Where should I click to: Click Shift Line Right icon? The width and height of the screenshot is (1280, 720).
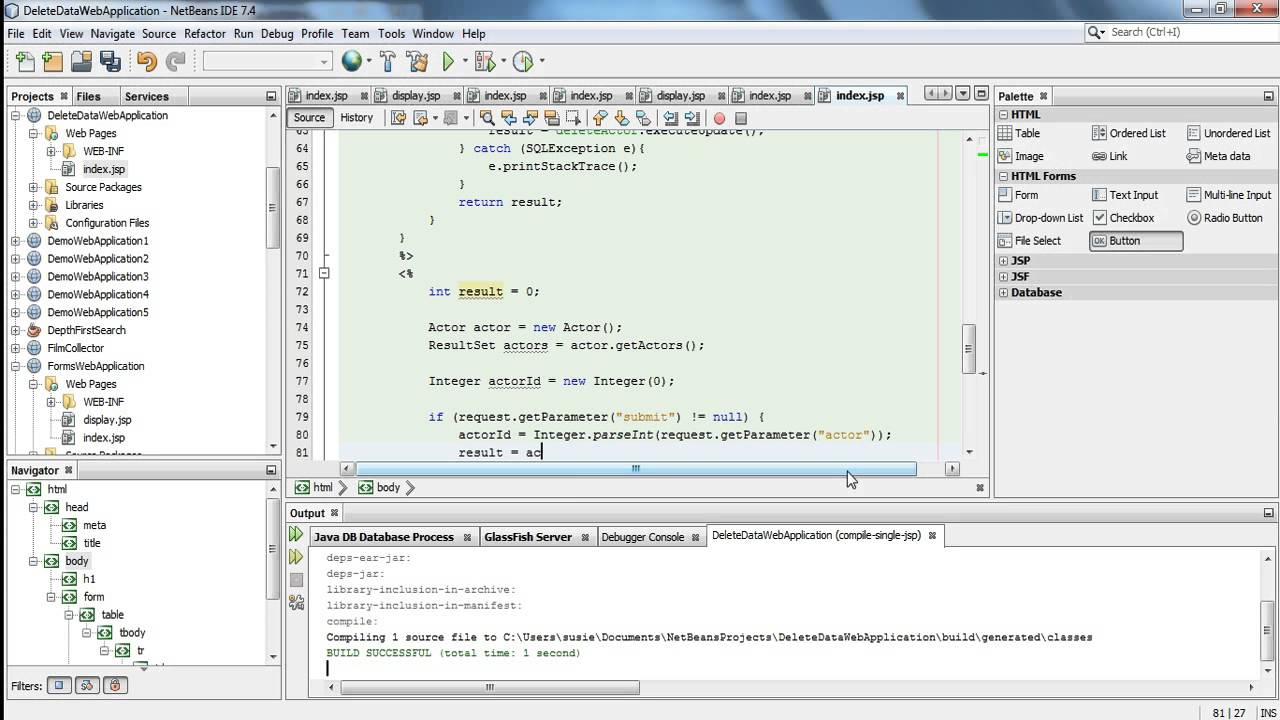pyautogui.click(x=692, y=118)
